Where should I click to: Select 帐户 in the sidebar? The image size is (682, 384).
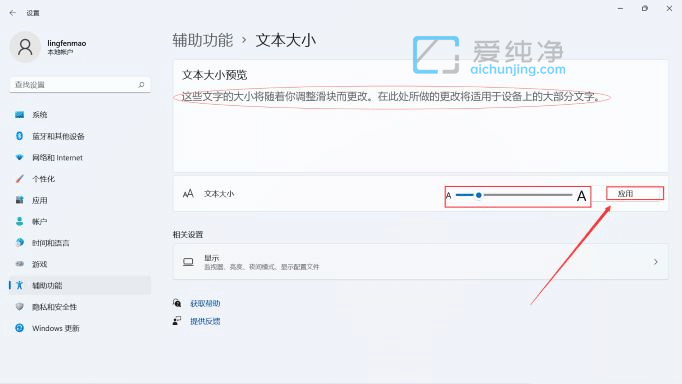(80, 221)
